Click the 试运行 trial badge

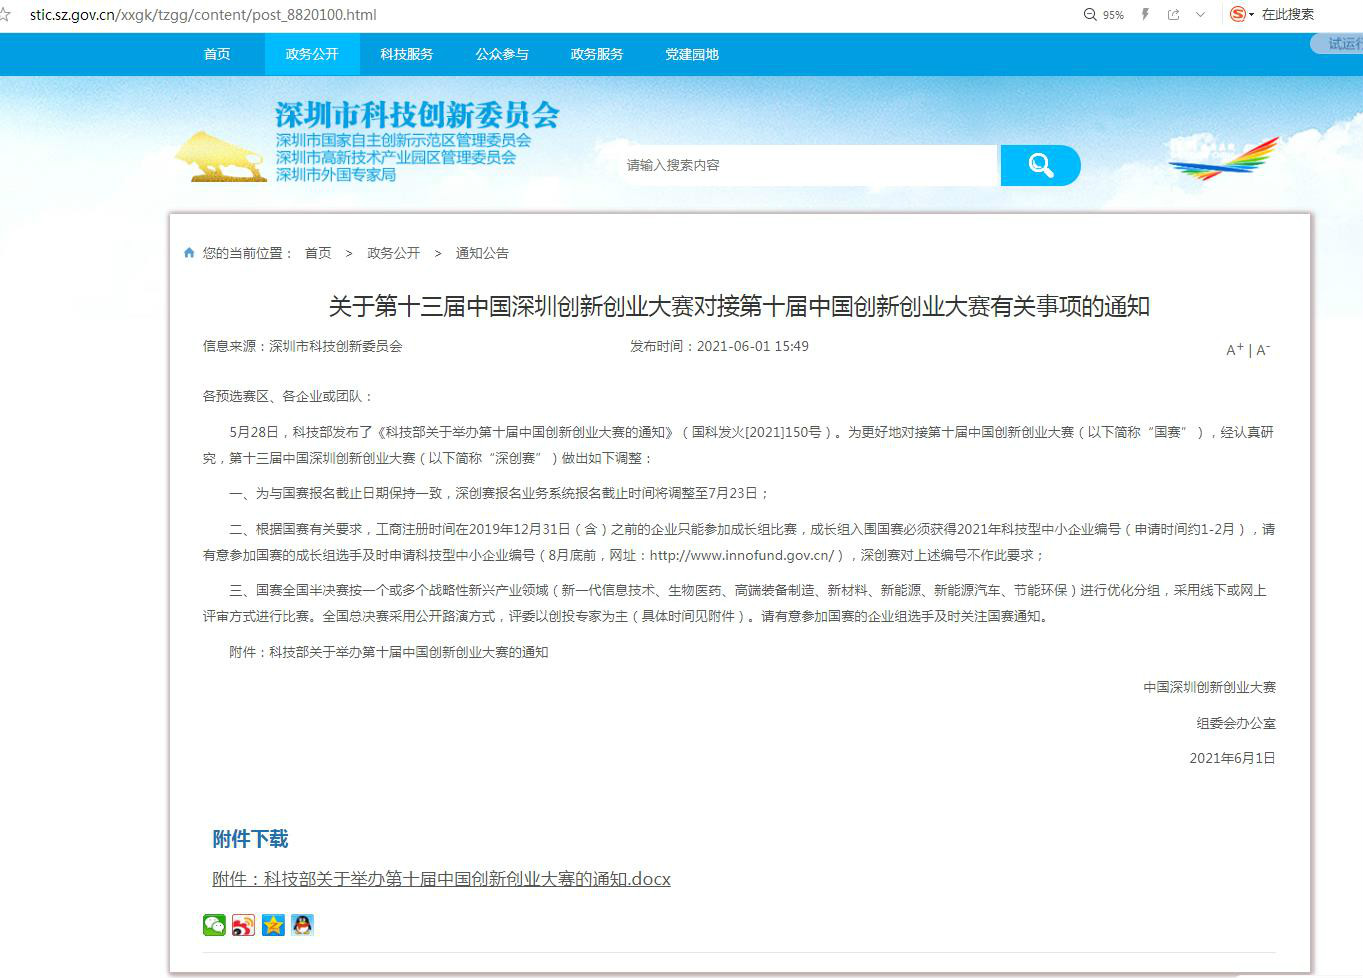(x=1338, y=44)
